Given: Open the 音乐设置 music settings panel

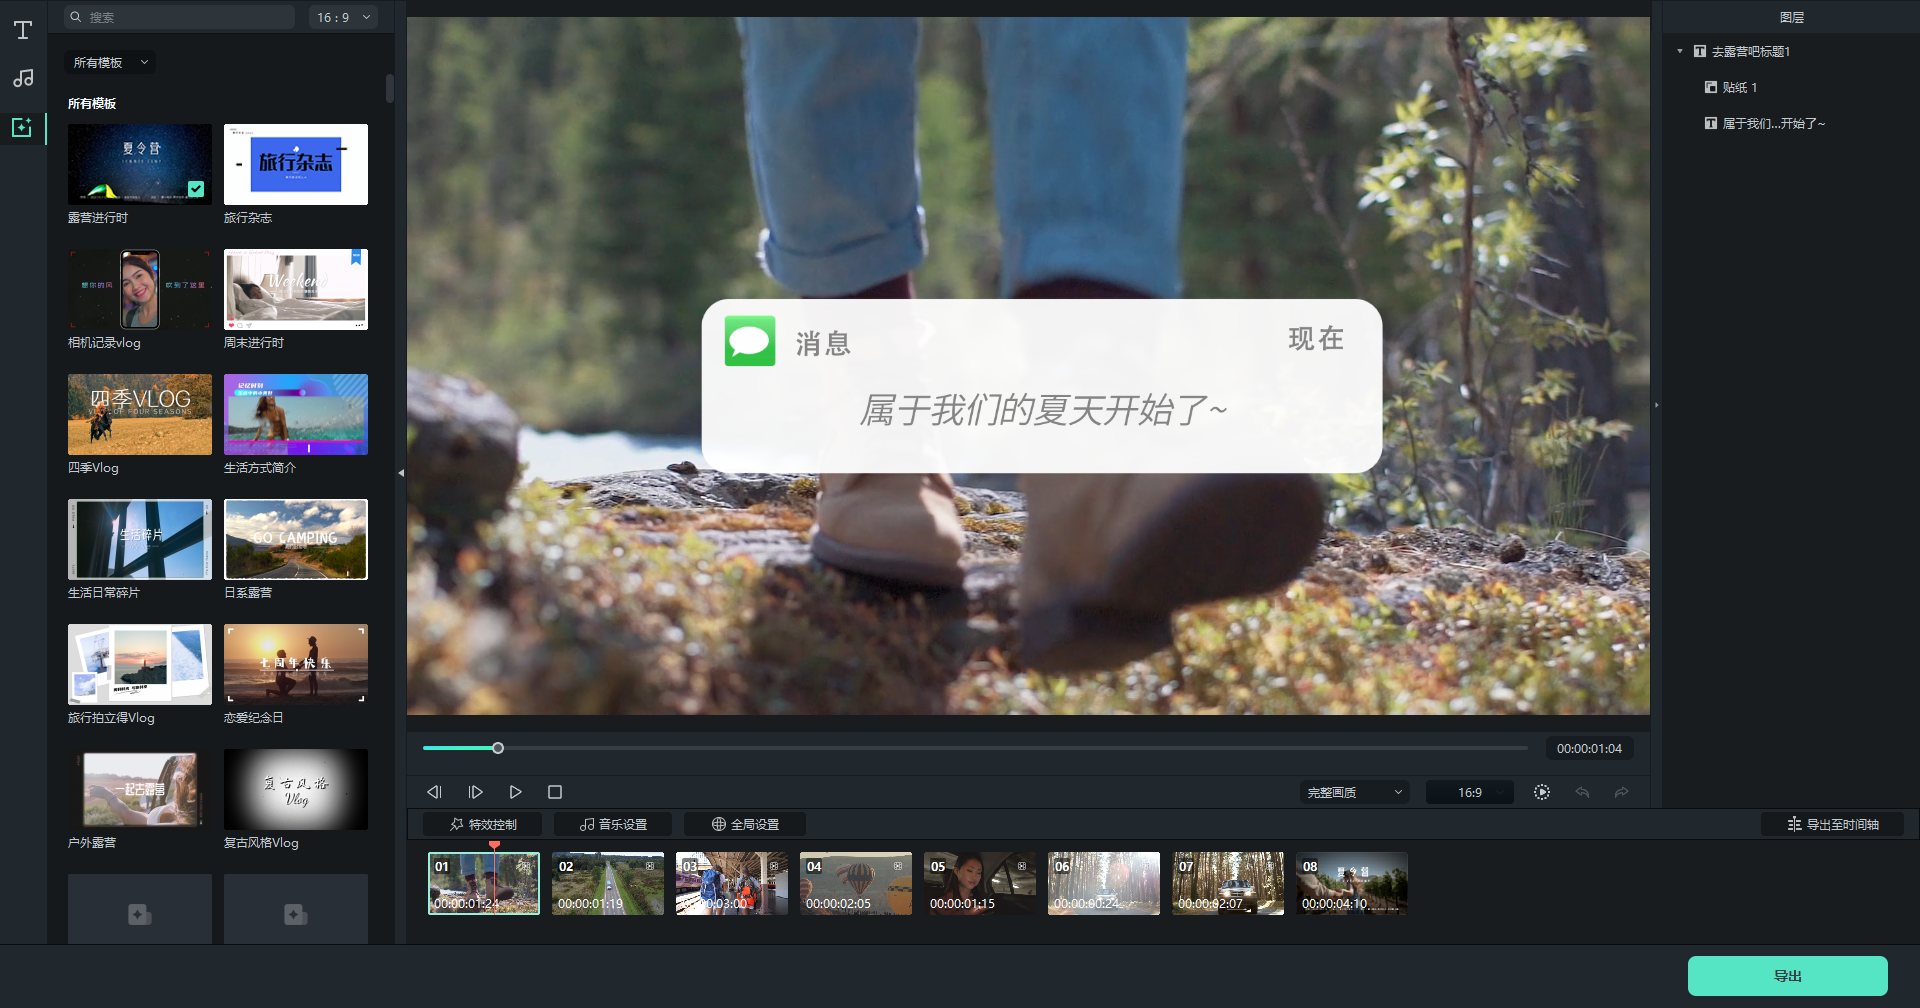Looking at the screenshot, I should click(x=613, y=823).
